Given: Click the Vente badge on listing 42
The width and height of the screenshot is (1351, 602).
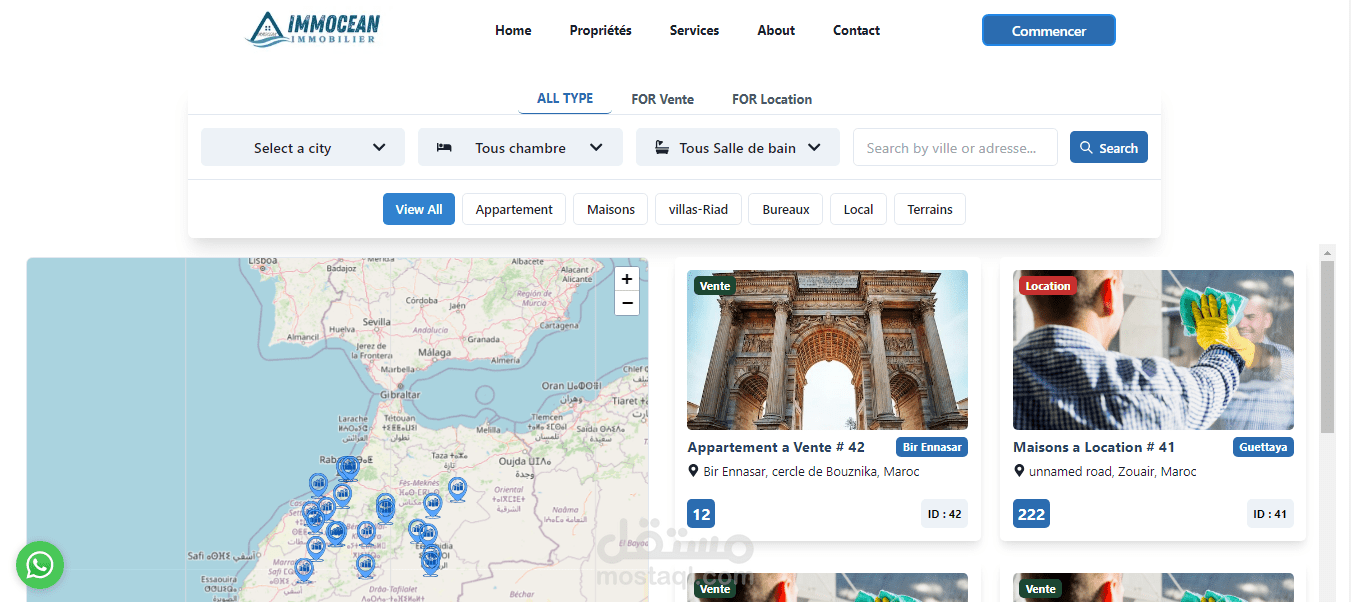Looking at the screenshot, I should pos(715,286).
